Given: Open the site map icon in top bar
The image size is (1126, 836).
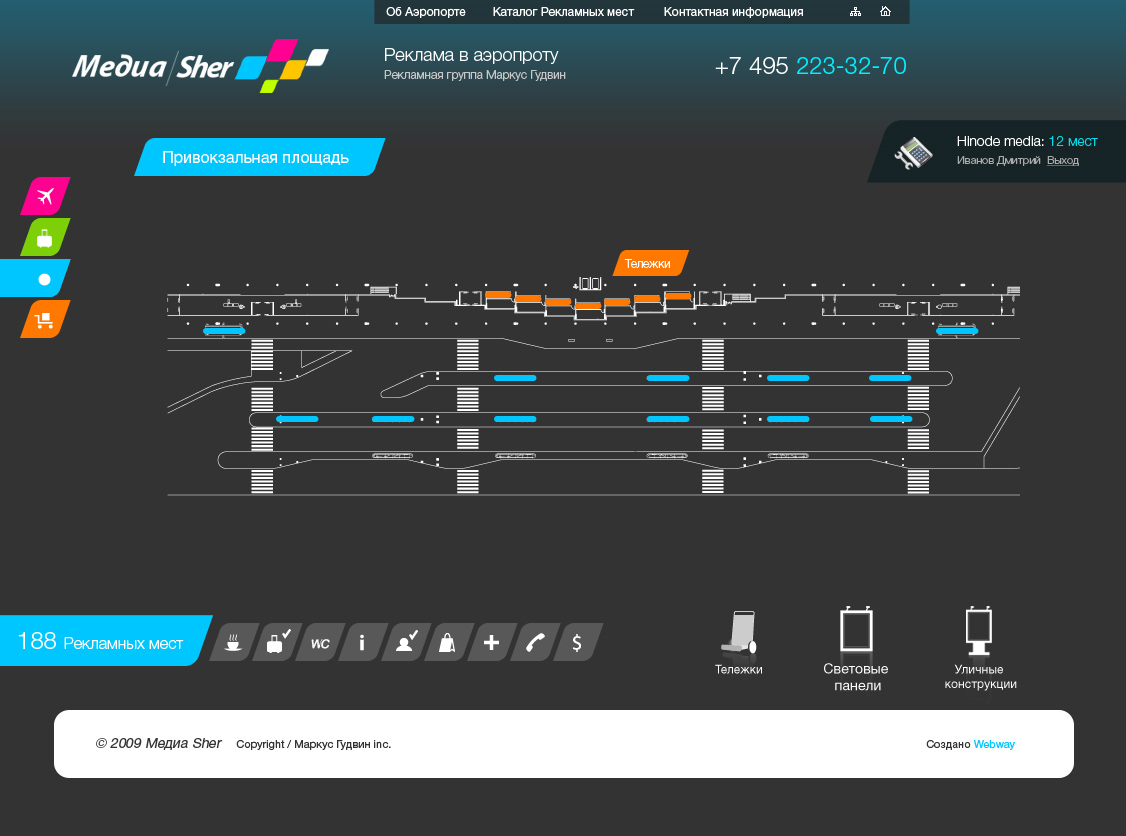Looking at the screenshot, I should pyautogui.click(x=855, y=11).
